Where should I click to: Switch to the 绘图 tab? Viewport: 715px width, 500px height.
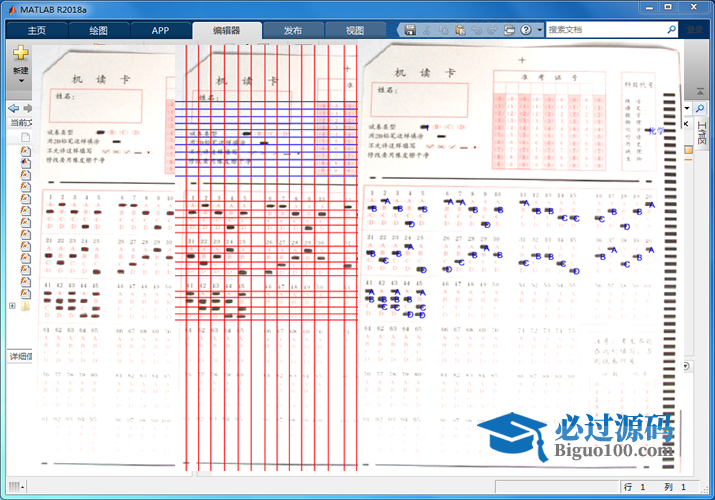pos(98,31)
